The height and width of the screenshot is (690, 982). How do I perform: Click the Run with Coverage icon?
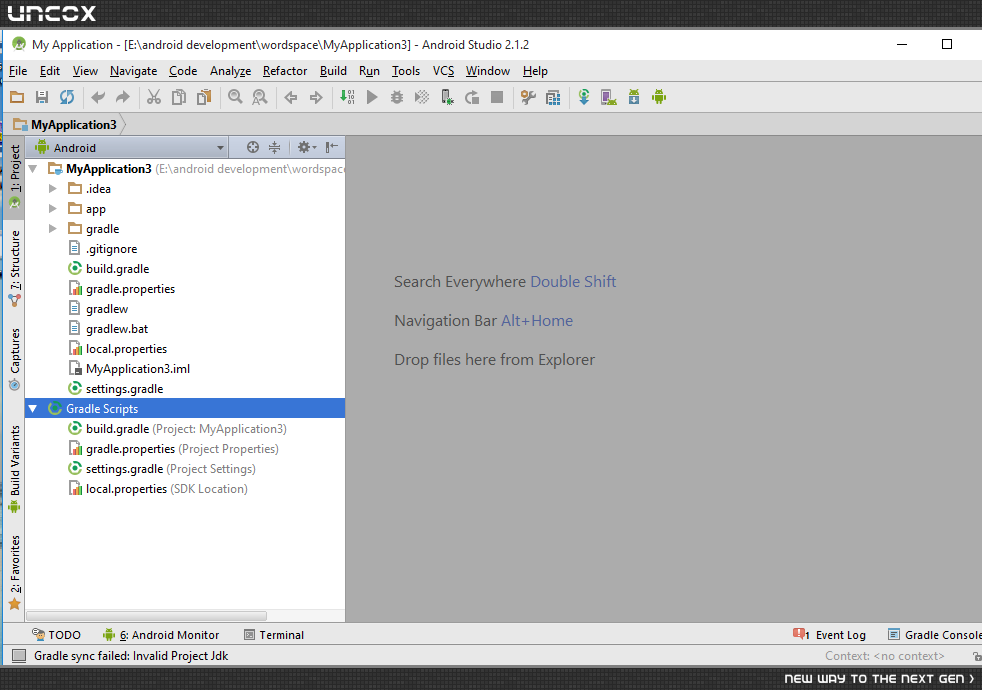click(422, 97)
